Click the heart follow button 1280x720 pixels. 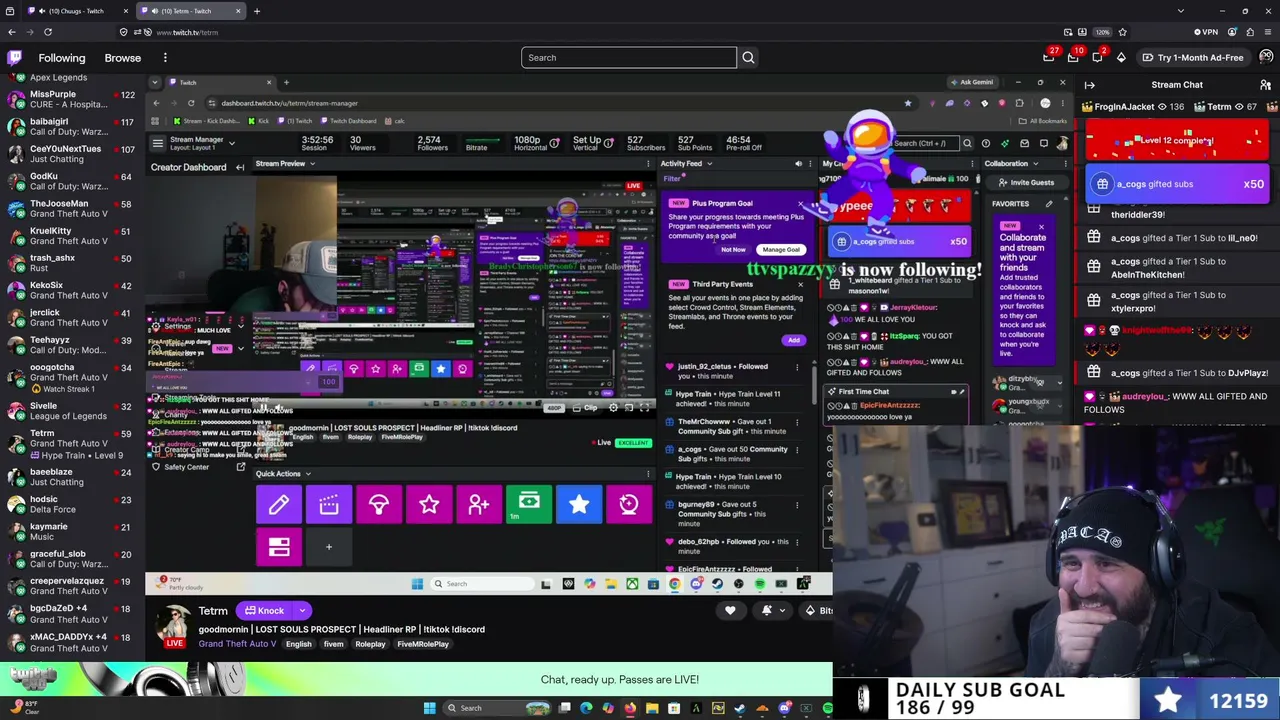point(730,610)
